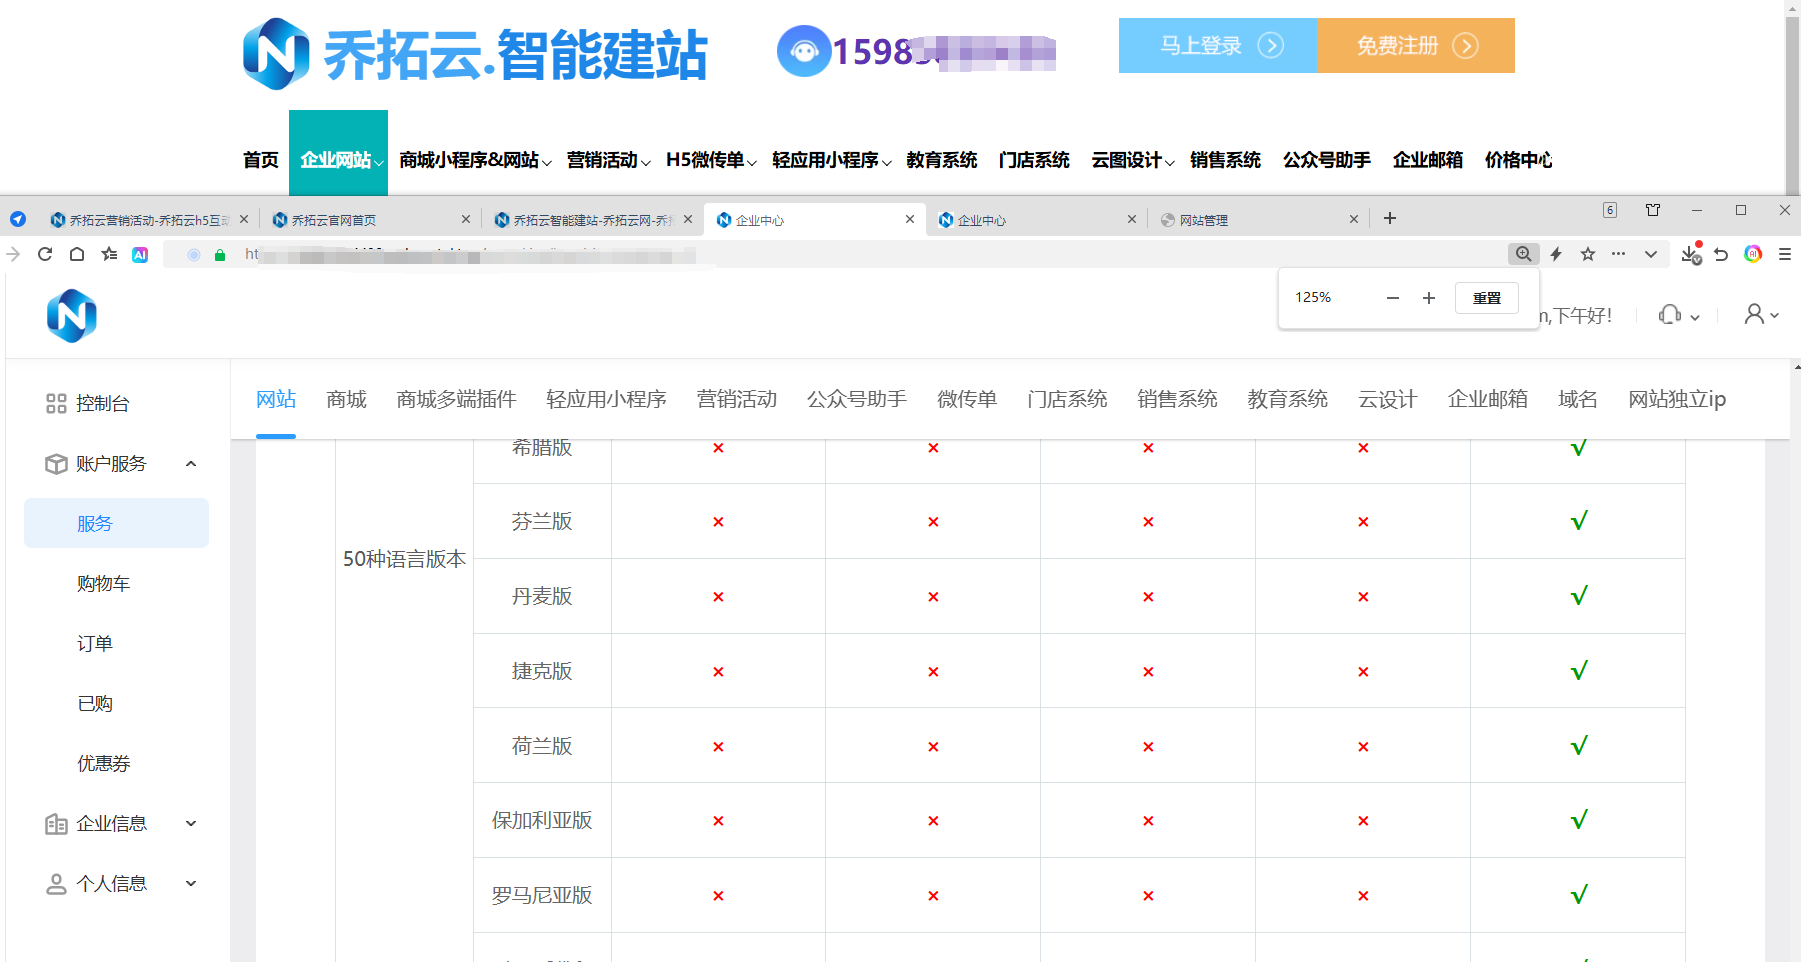Click the forward navigation arrow
Screen dimensions: 1801x962
[13, 254]
